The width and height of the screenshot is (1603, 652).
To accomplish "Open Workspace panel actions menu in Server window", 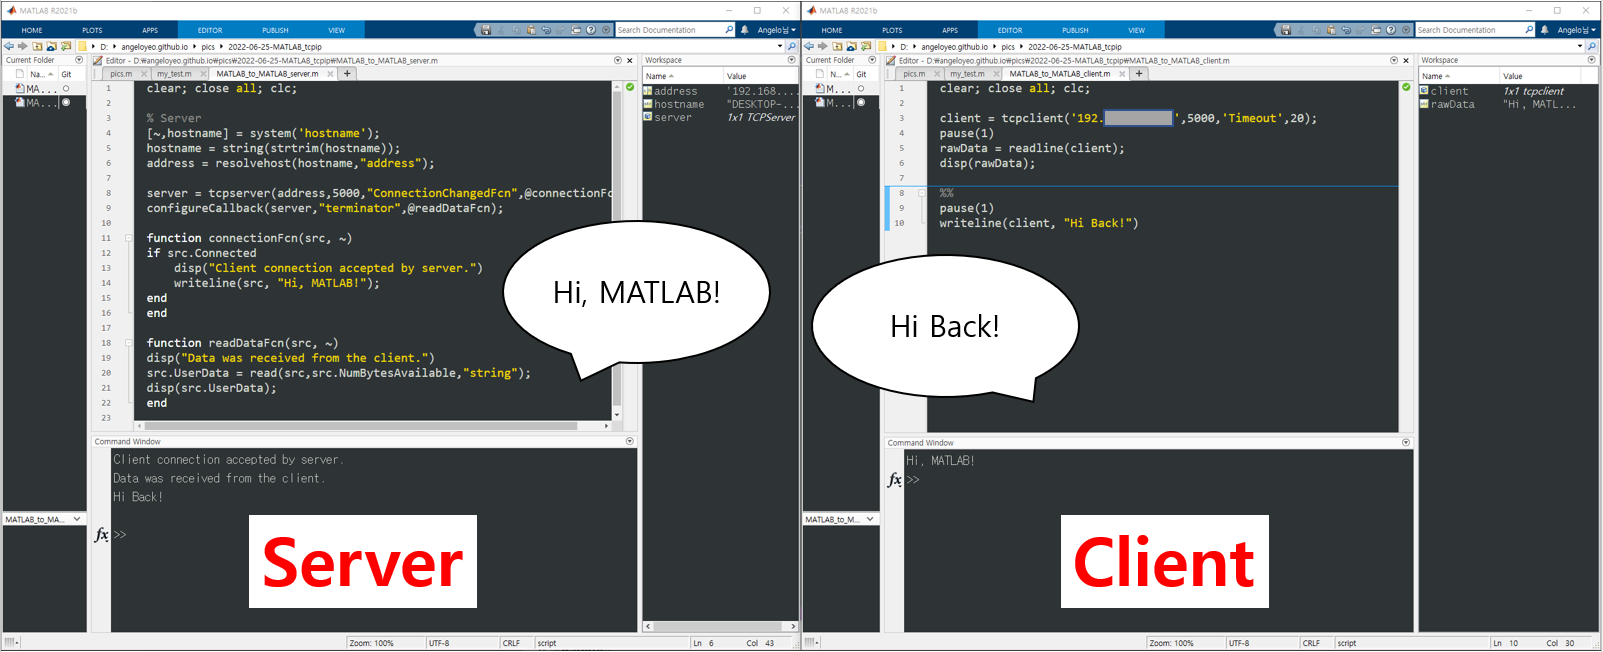I will coord(792,60).
